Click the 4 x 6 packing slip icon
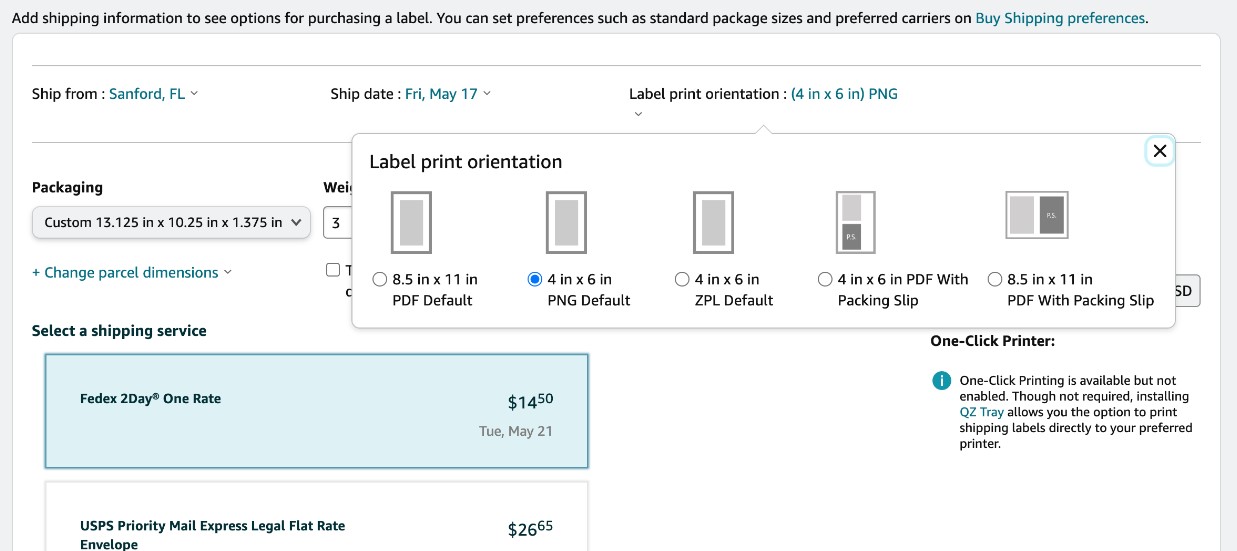Screen dimensions: 1237x551 [x=855, y=222]
